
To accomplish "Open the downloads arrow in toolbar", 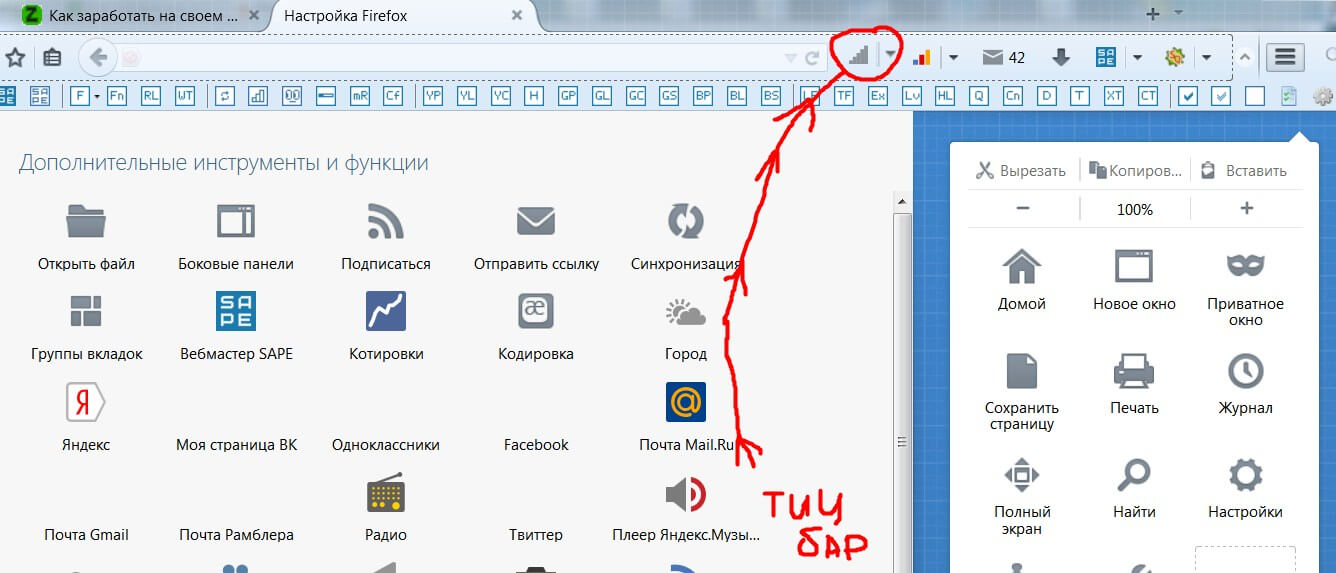I will (1061, 57).
